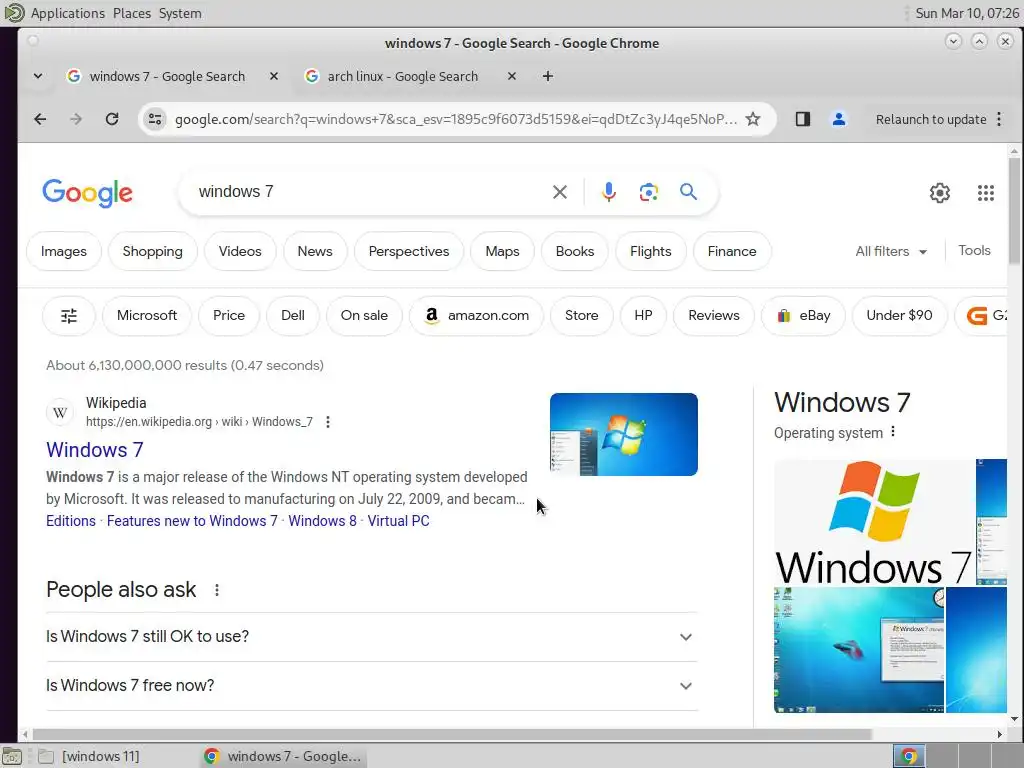The width and height of the screenshot is (1024, 768).
Task: Click Chrome icon in bottom panel tray
Action: [x=908, y=756]
